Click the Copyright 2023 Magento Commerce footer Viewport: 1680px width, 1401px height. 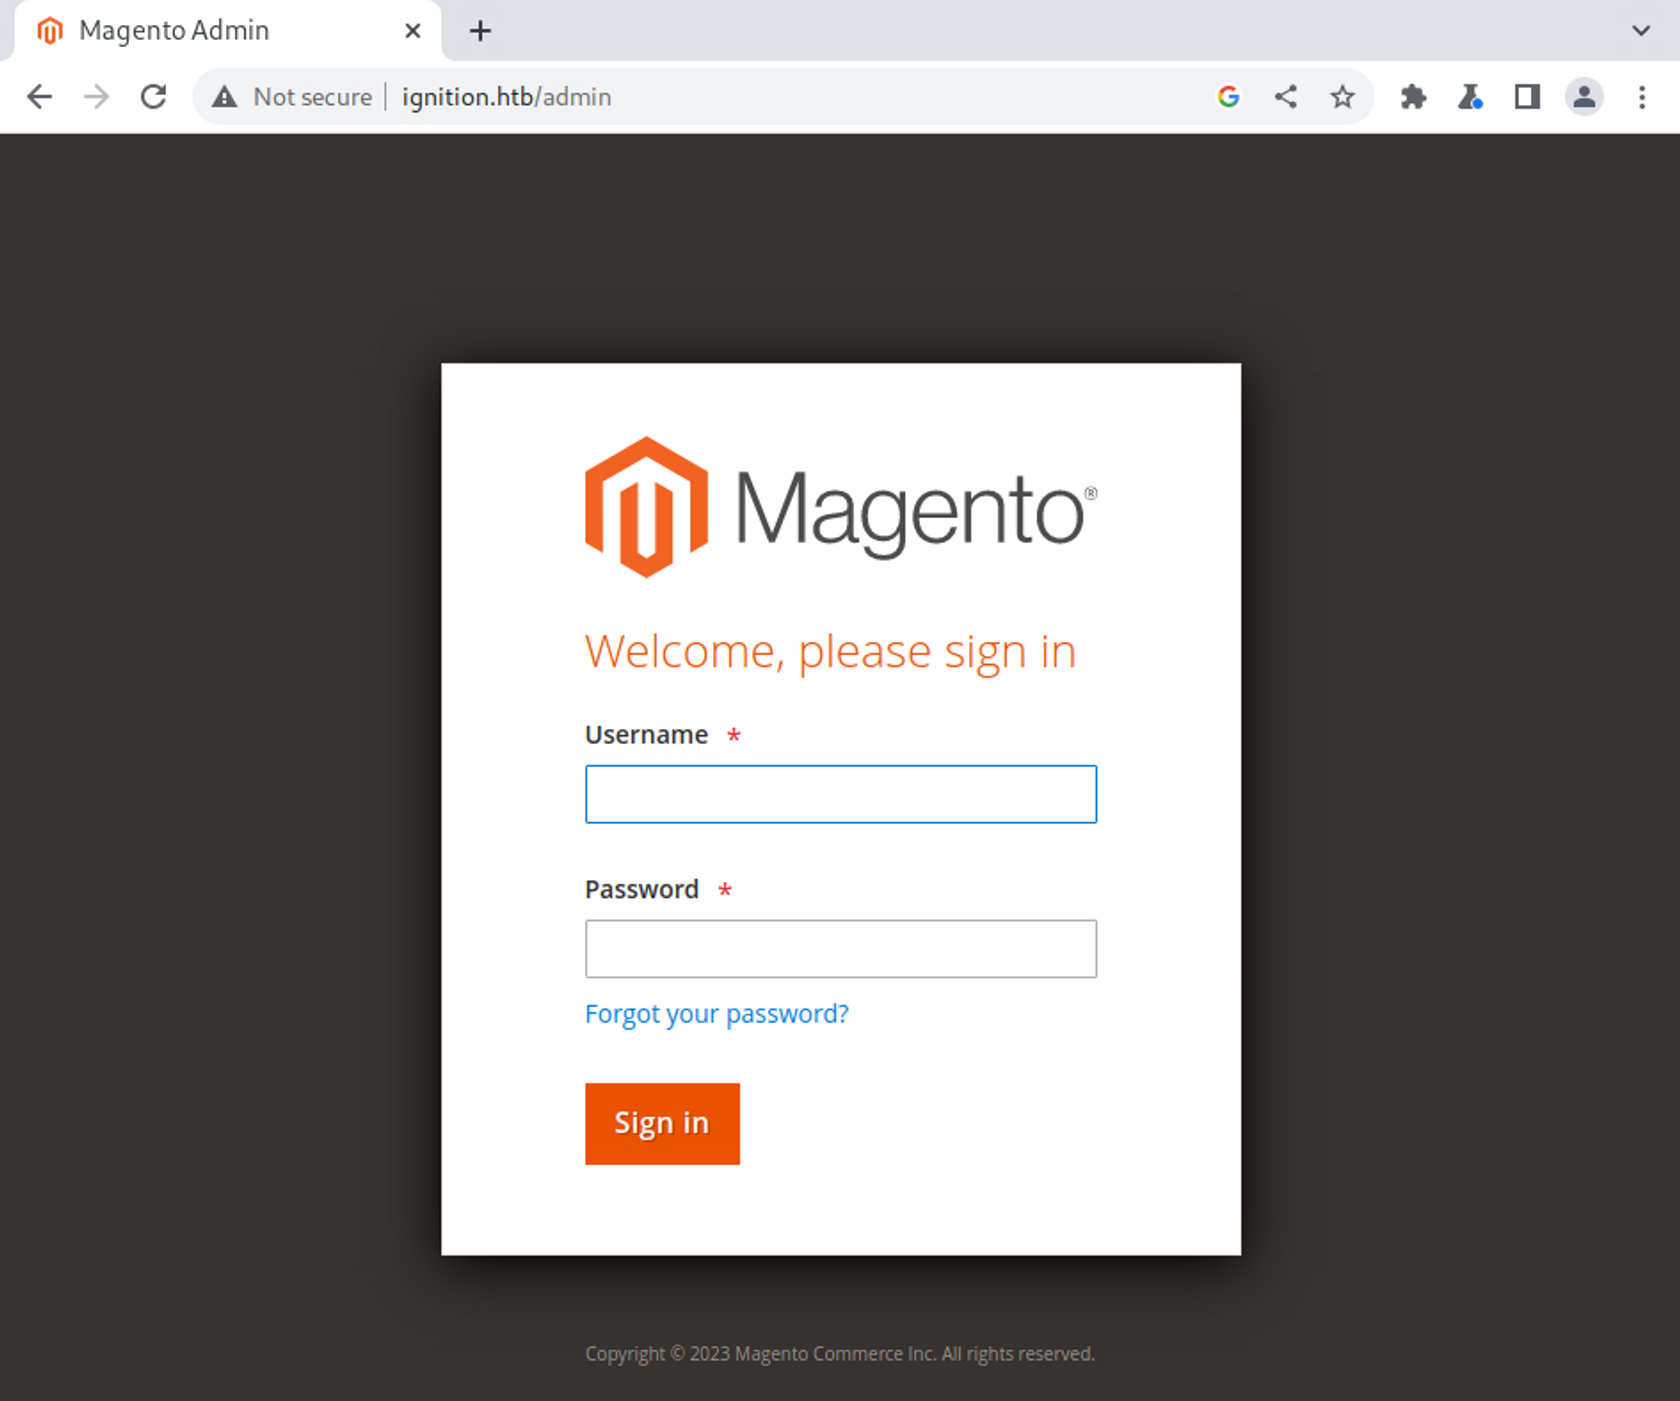pos(840,1354)
